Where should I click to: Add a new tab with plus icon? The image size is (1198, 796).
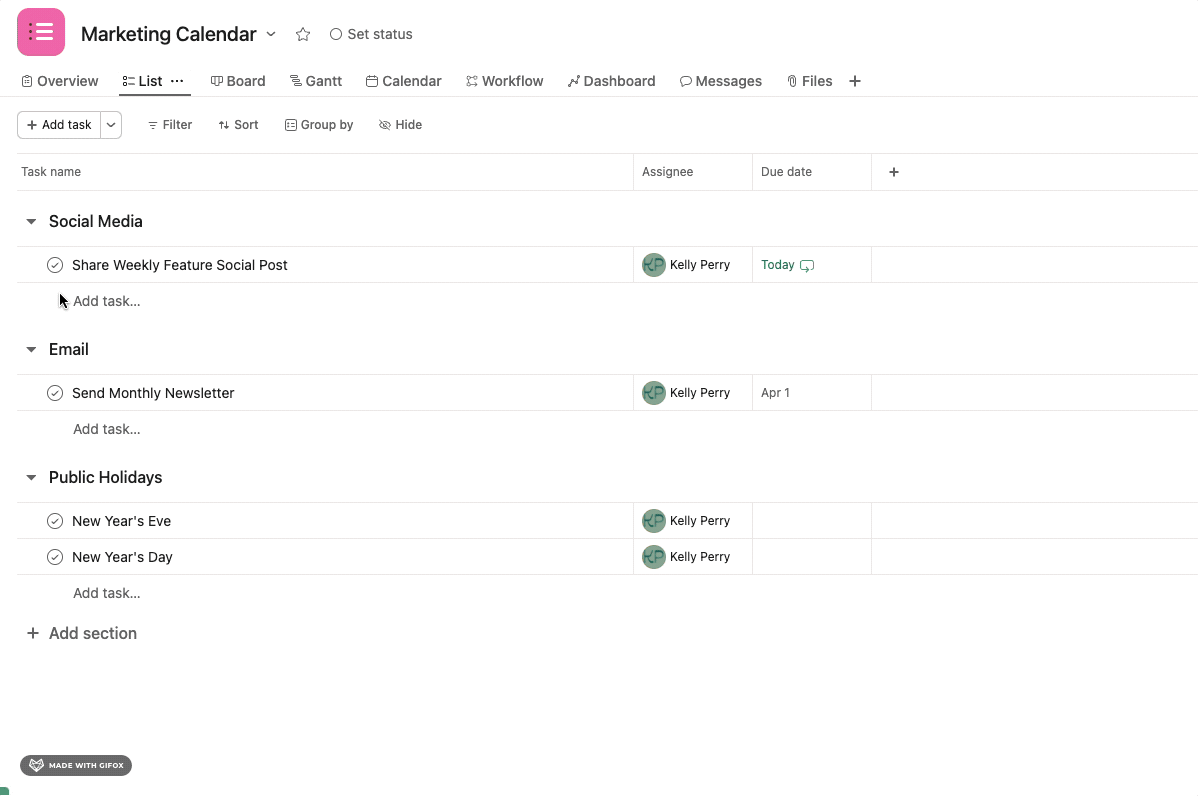855,81
